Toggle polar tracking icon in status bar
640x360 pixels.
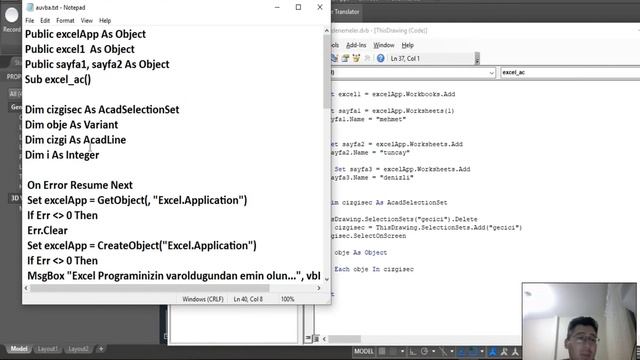[424, 351]
